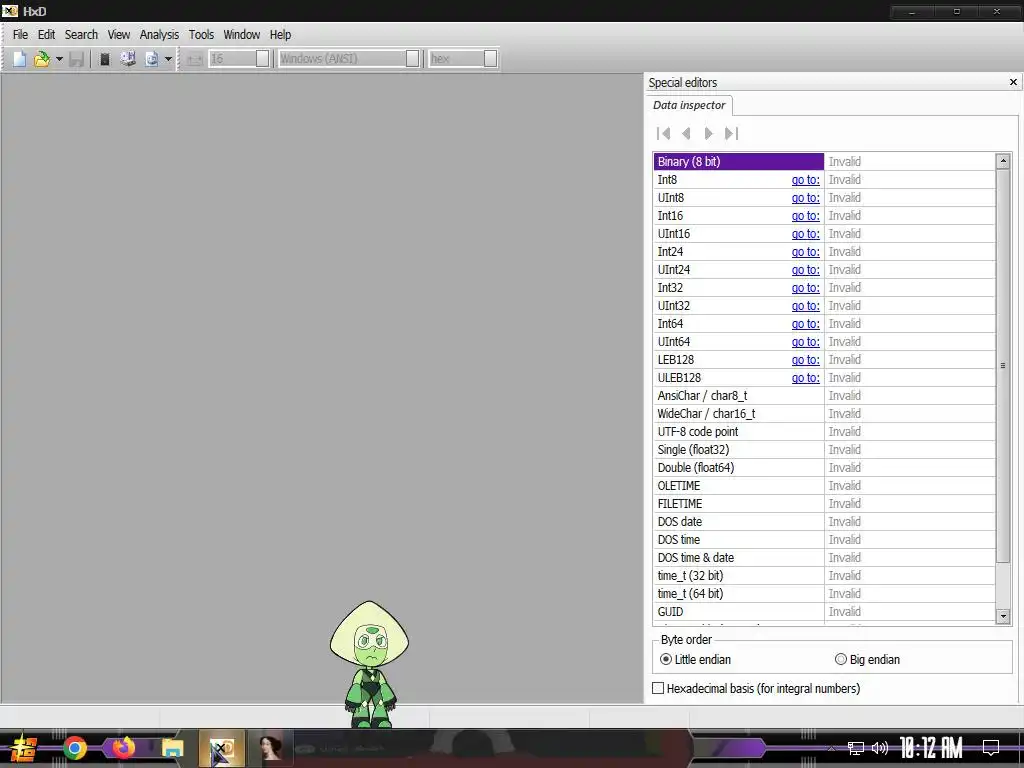Click the next byte arrow in Data inspector
The image size is (1024, 768).
pyautogui.click(x=709, y=134)
